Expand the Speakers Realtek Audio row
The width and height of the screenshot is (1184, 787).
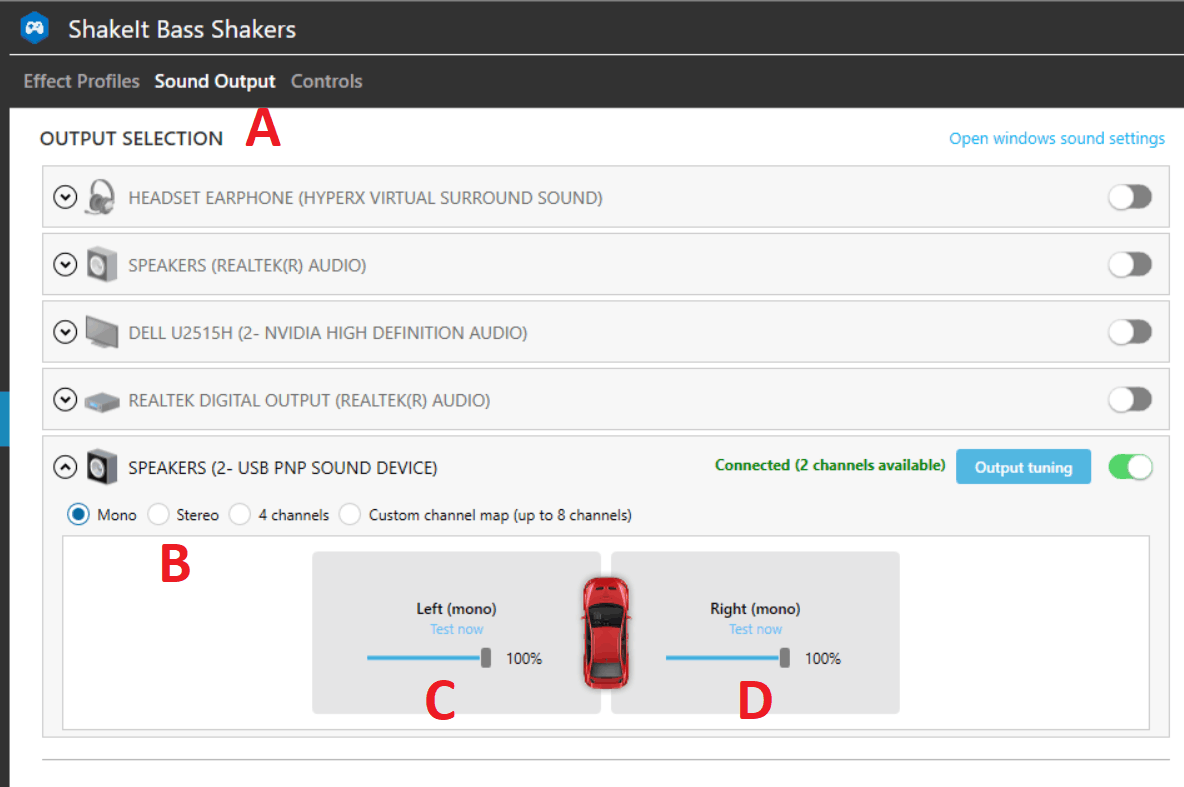tap(65, 265)
